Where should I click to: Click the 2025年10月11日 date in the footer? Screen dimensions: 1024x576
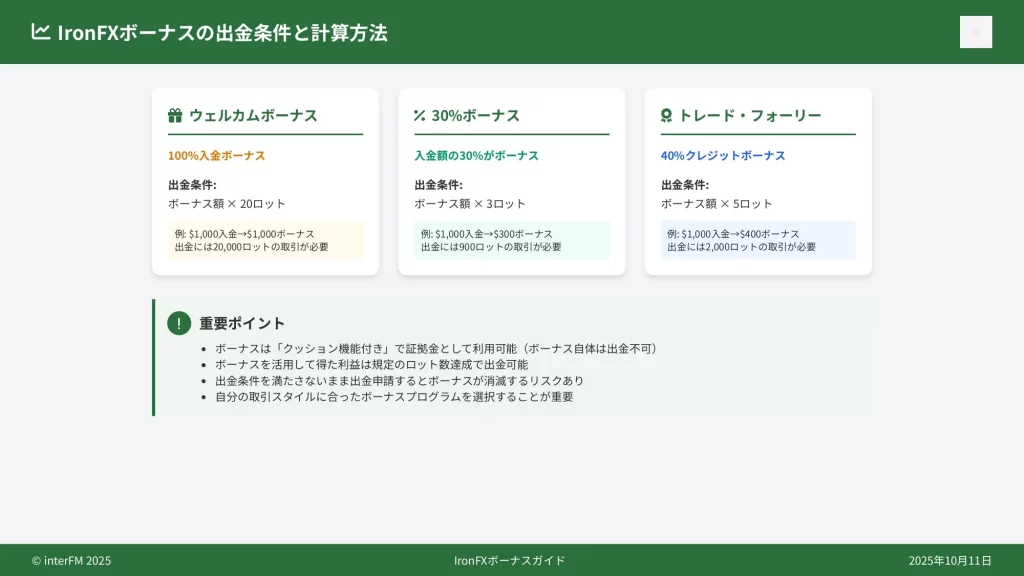[950, 561]
